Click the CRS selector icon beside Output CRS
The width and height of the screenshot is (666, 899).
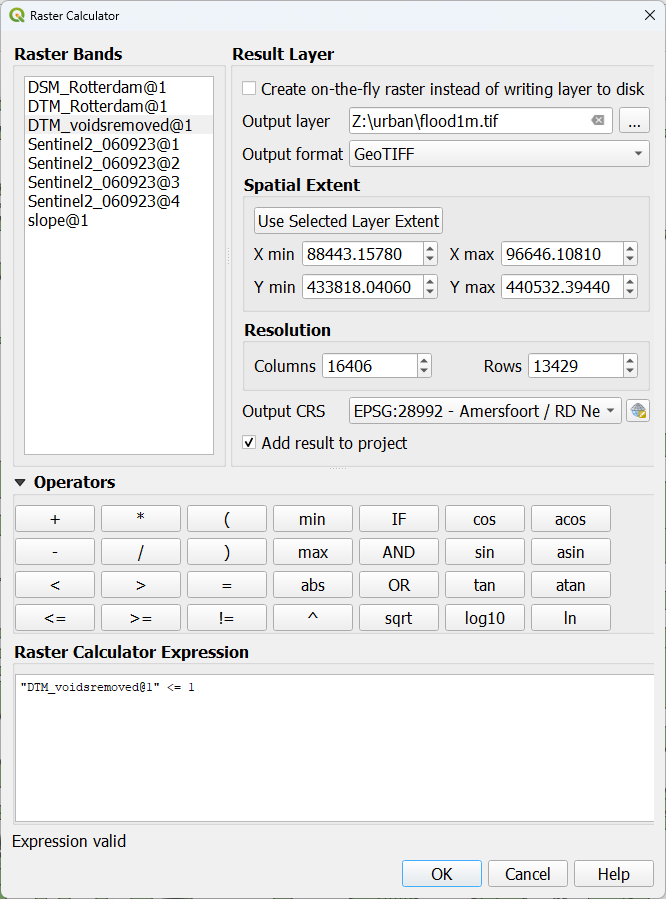pyautogui.click(x=637, y=411)
